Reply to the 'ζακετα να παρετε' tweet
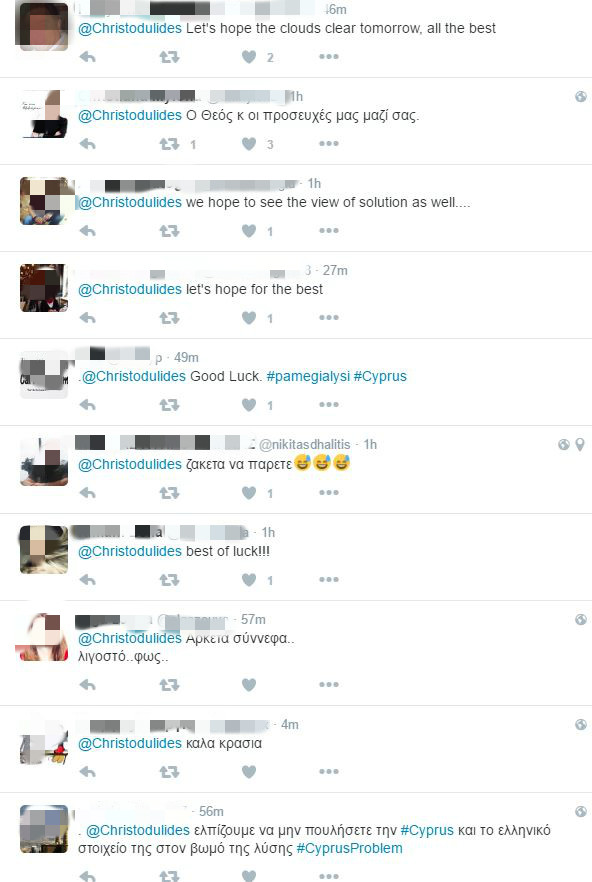 point(87,493)
